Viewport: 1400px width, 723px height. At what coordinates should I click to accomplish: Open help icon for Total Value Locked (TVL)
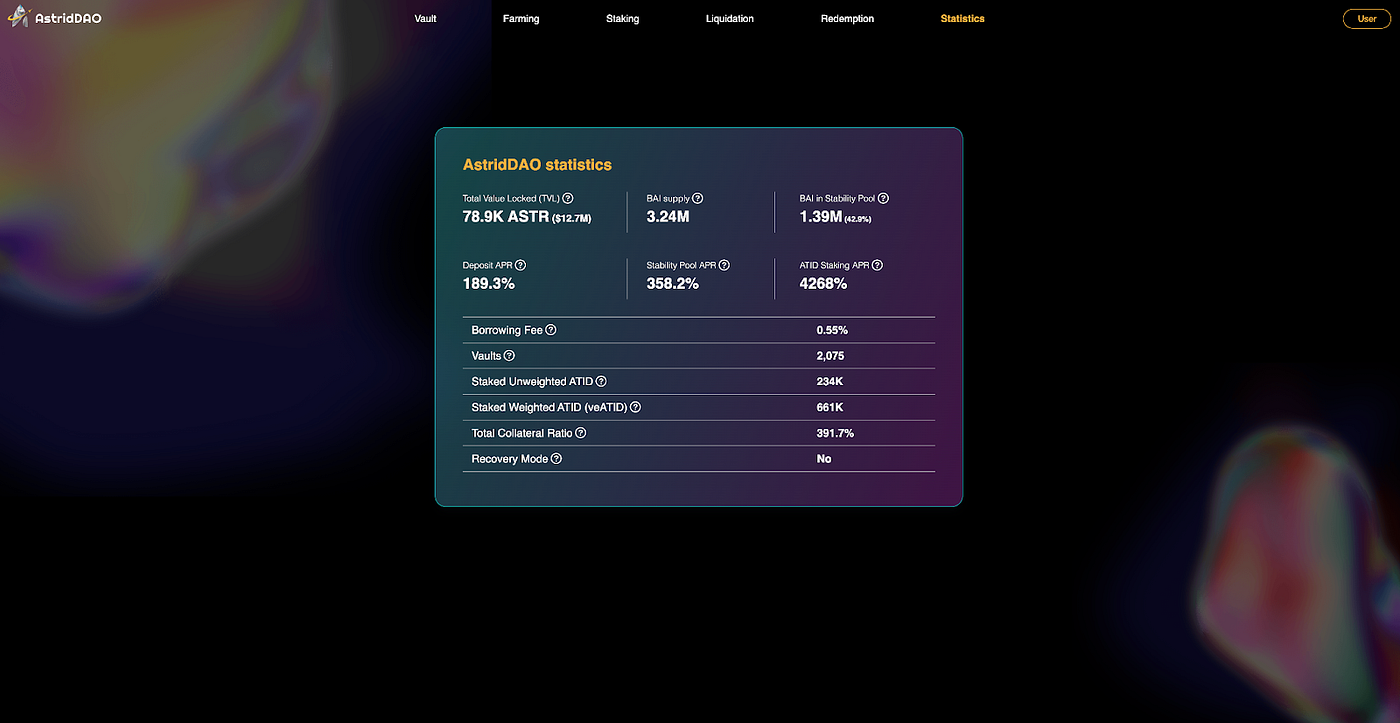pos(568,199)
